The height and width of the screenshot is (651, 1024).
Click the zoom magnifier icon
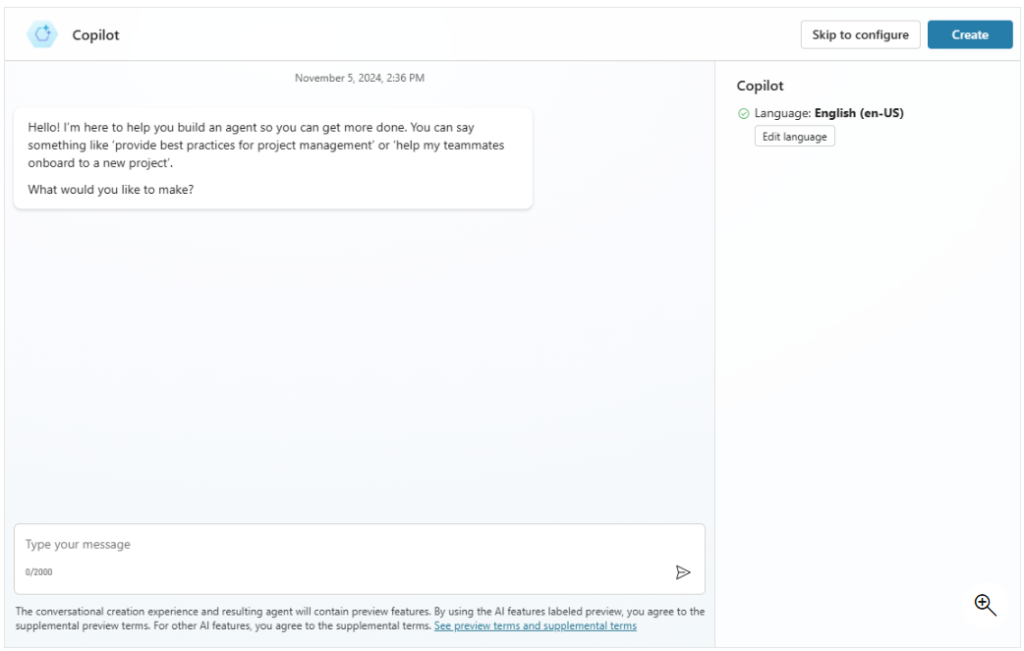pos(985,605)
